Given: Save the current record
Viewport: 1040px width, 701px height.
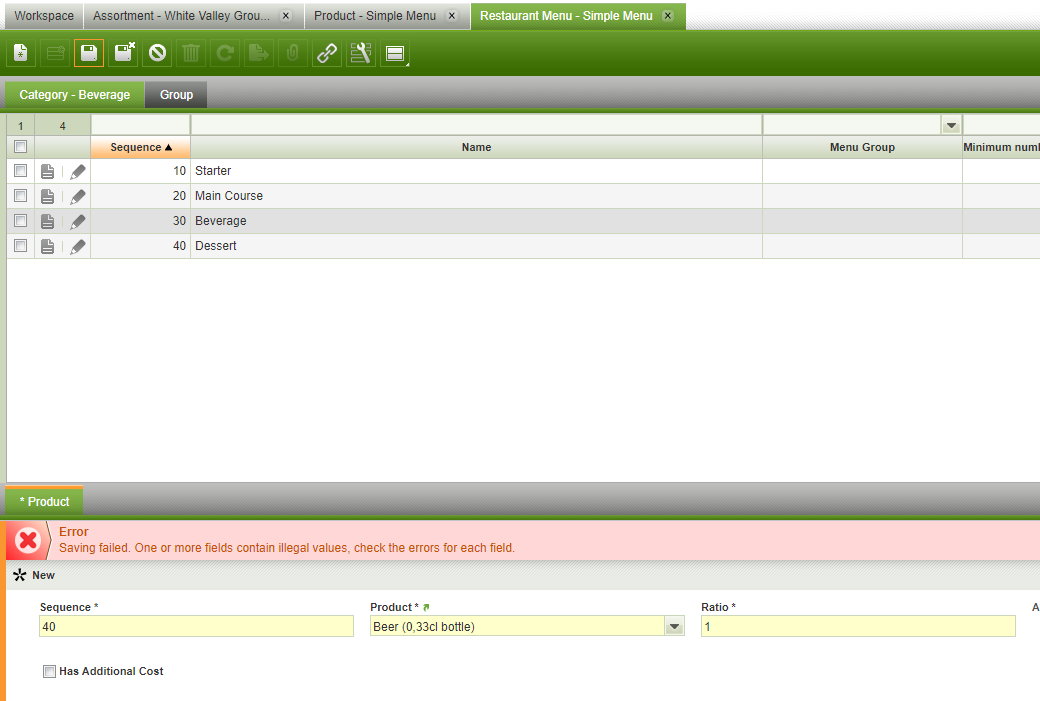Looking at the screenshot, I should [x=89, y=53].
